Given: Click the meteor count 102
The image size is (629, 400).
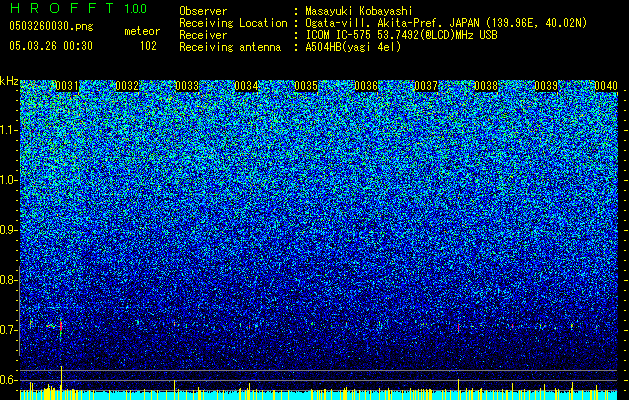Looking at the screenshot, I should pyautogui.click(x=148, y=46).
